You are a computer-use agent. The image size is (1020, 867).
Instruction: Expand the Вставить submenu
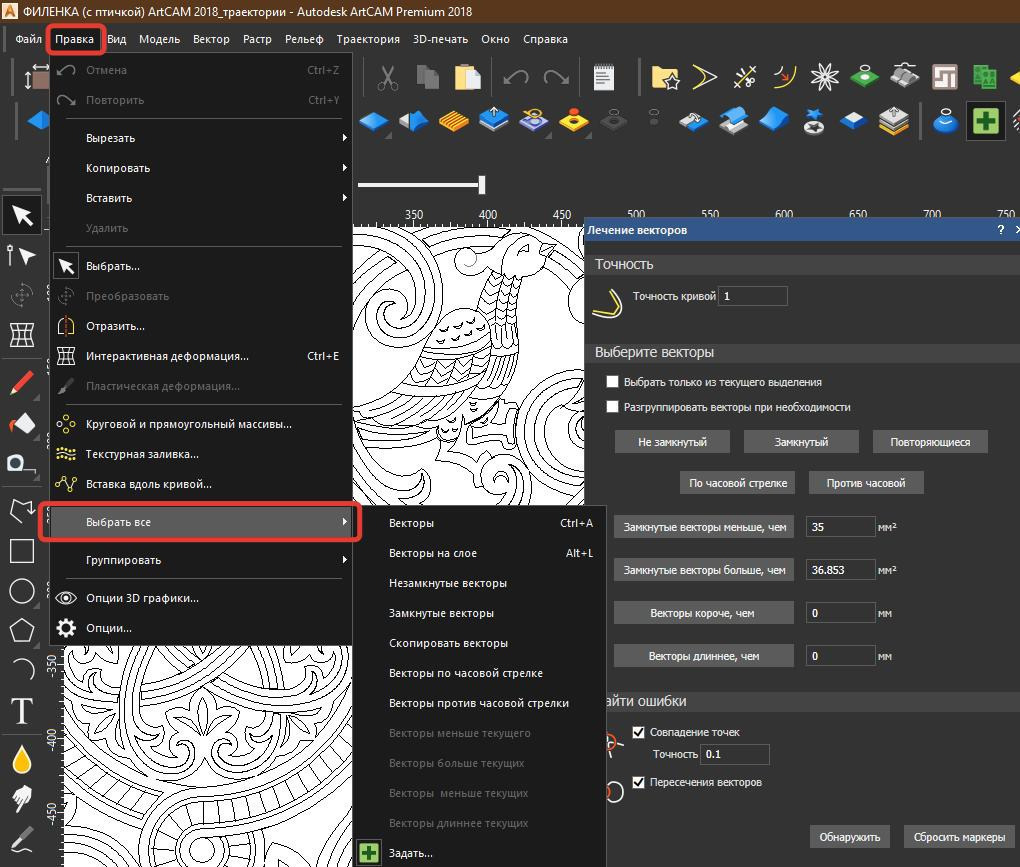202,198
